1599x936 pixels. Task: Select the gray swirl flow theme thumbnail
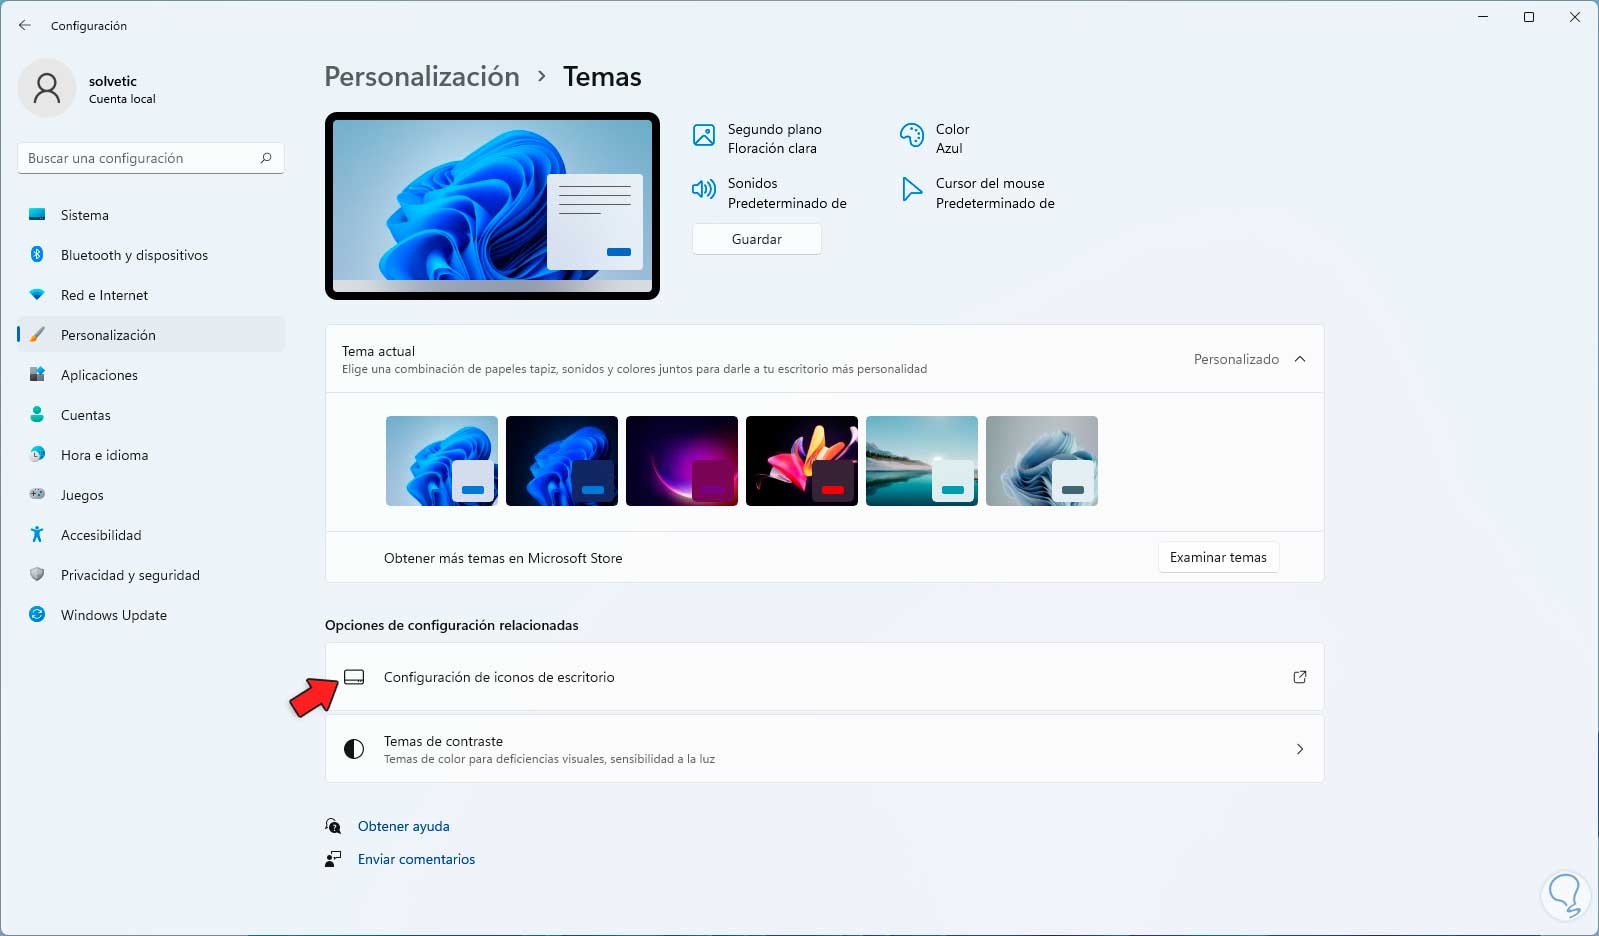tap(1042, 461)
